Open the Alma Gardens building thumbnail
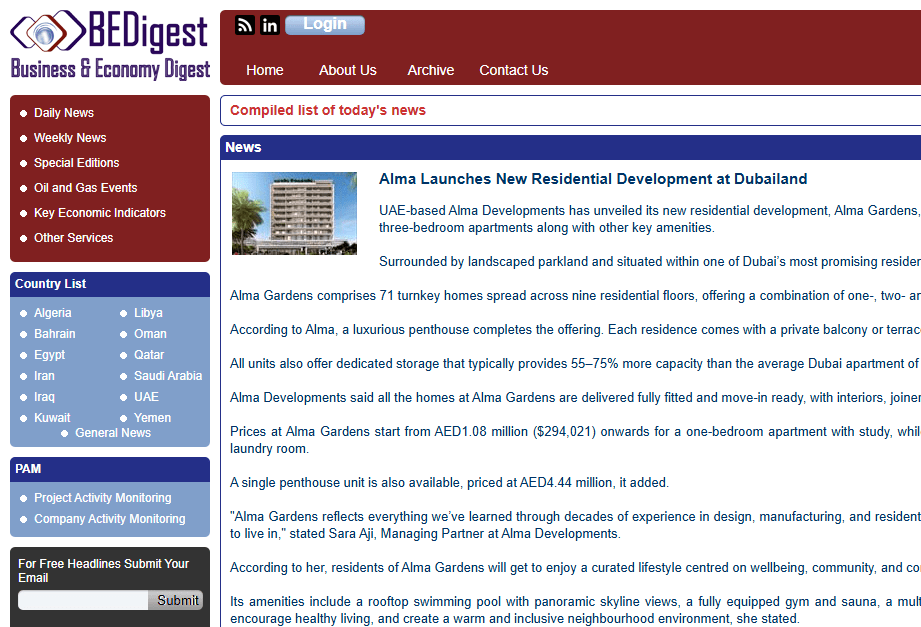This screenshot has width=921, height=627. 294,213
